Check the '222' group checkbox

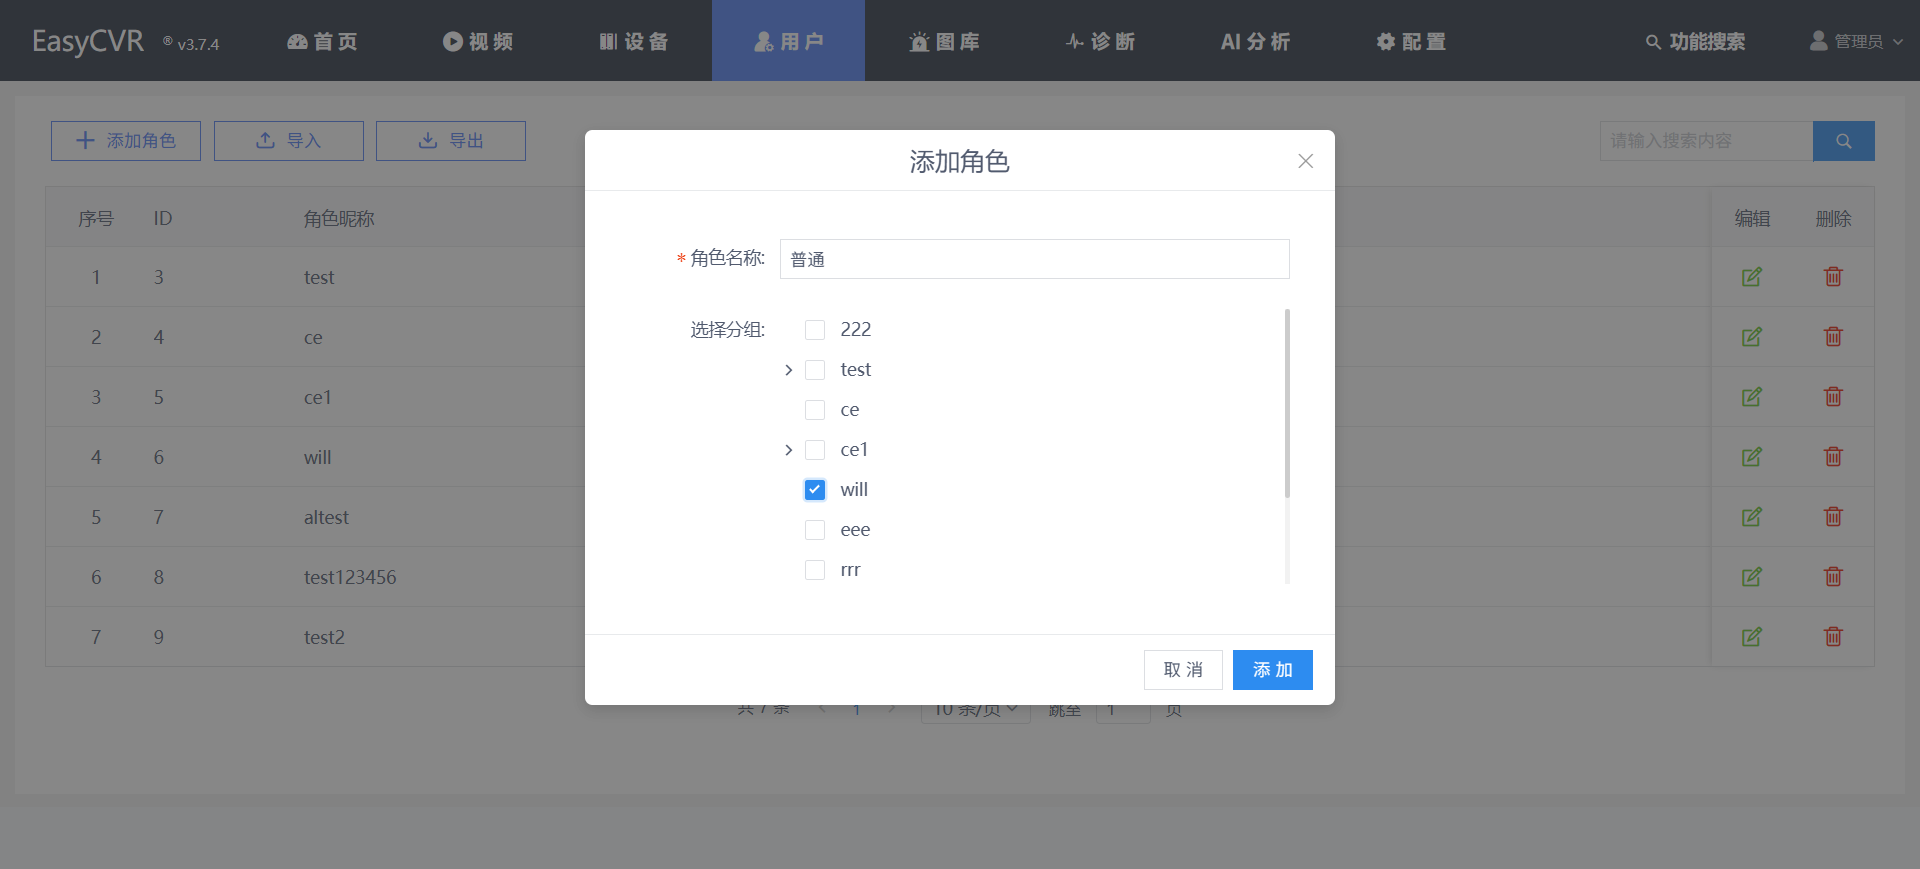pyautogui.click(x=815, y=330)
